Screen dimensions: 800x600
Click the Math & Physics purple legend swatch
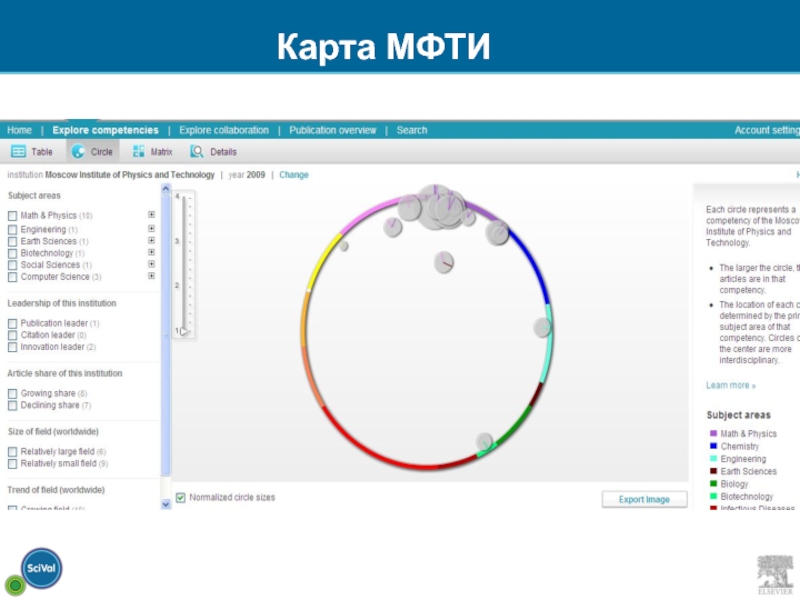(x=713, y=433)
